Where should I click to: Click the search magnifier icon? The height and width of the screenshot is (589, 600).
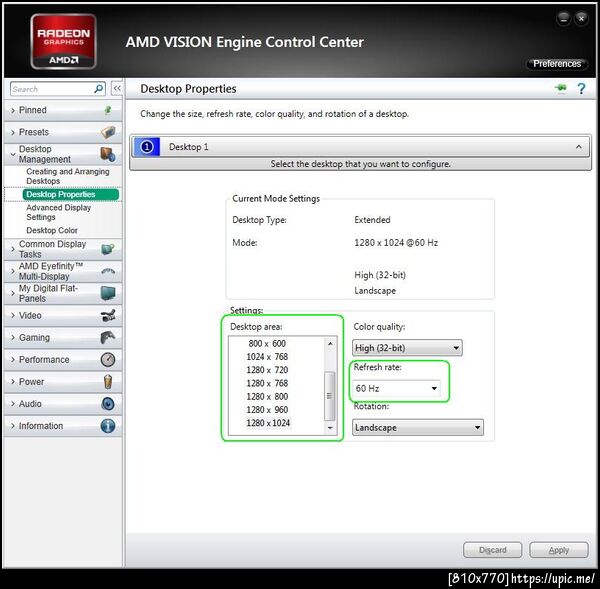[98, 89]
